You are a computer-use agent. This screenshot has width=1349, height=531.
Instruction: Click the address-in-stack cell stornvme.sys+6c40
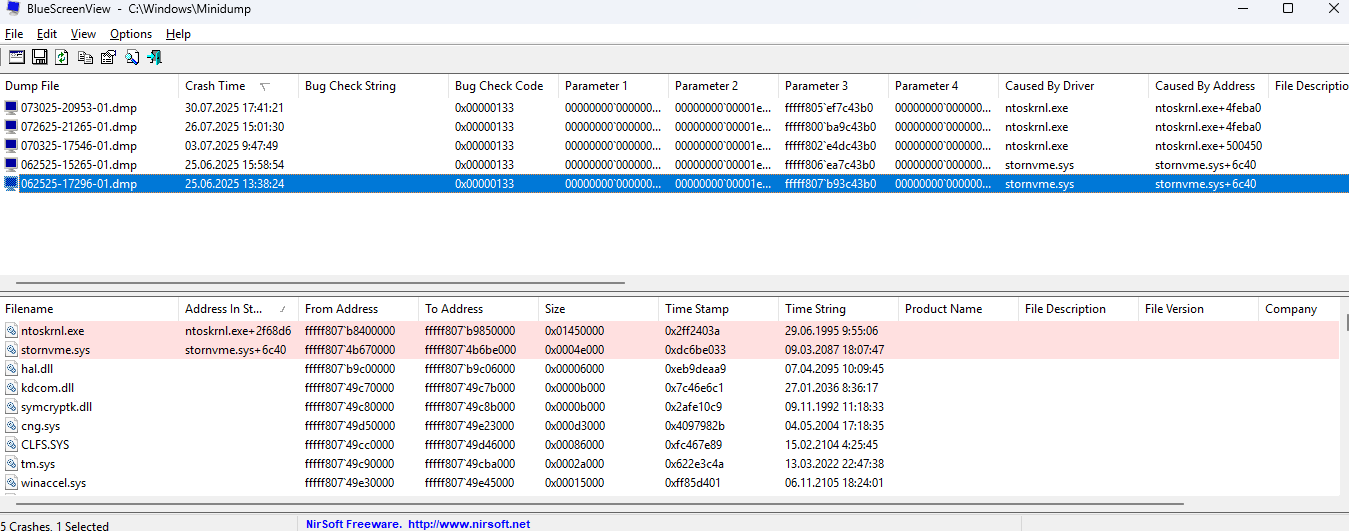pyautogui.click(x=235, y=350)
